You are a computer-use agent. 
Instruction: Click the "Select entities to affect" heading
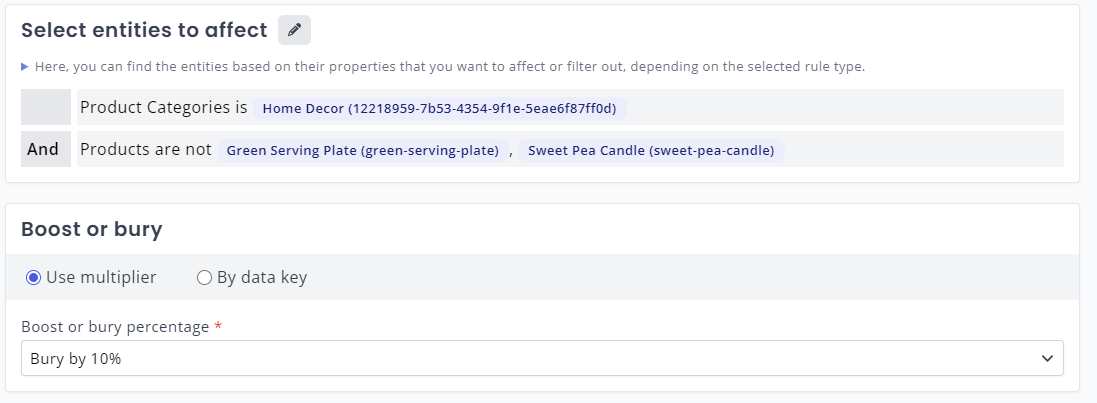coord(144,30)
